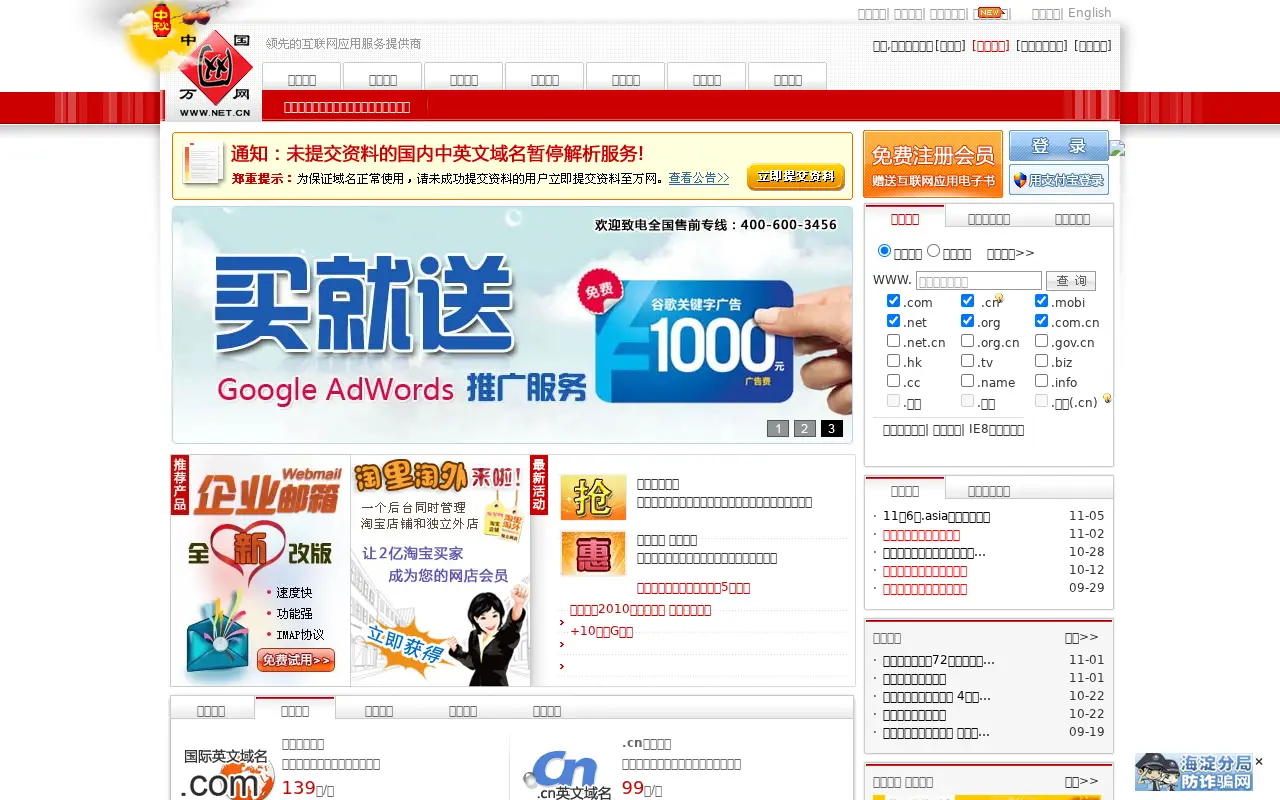
Task: Show carousel slide 1
Action: (x=778, y=429)
